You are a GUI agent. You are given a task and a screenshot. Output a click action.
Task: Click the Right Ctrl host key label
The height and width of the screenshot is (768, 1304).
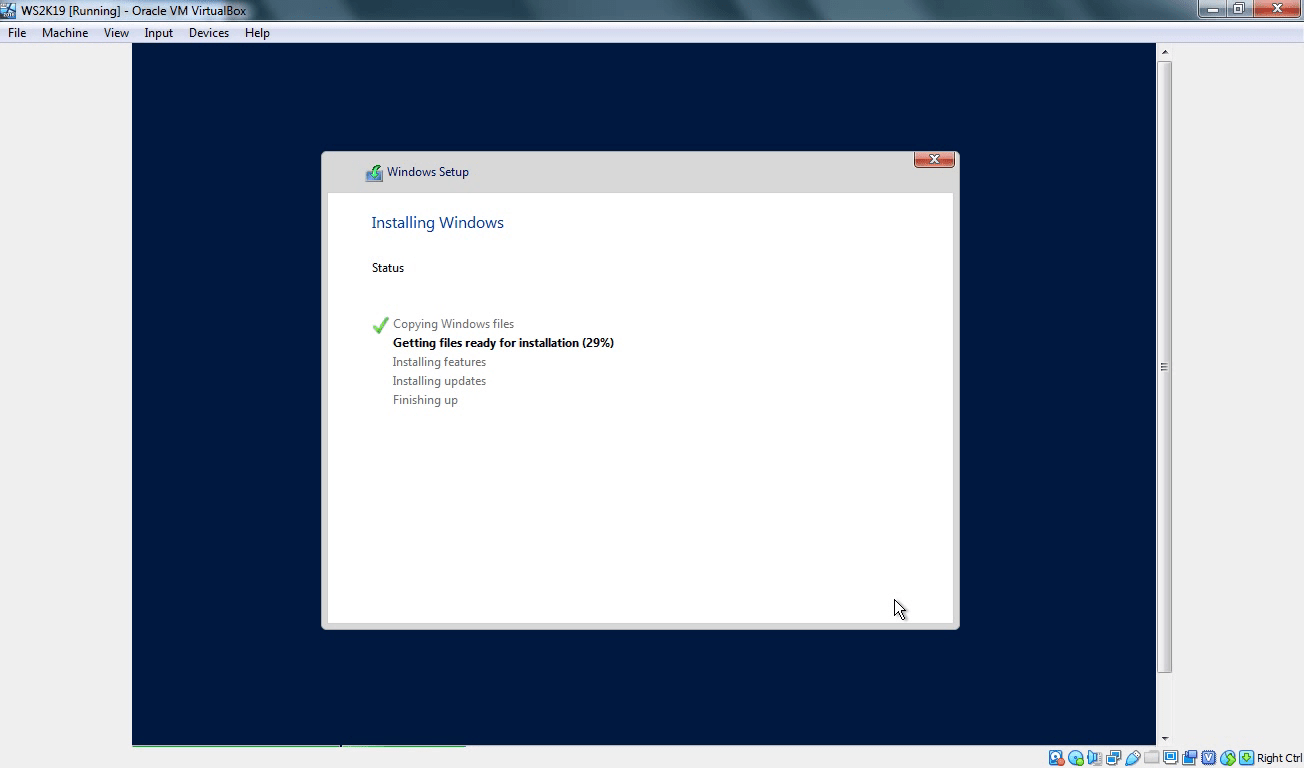coord(1280,758)
